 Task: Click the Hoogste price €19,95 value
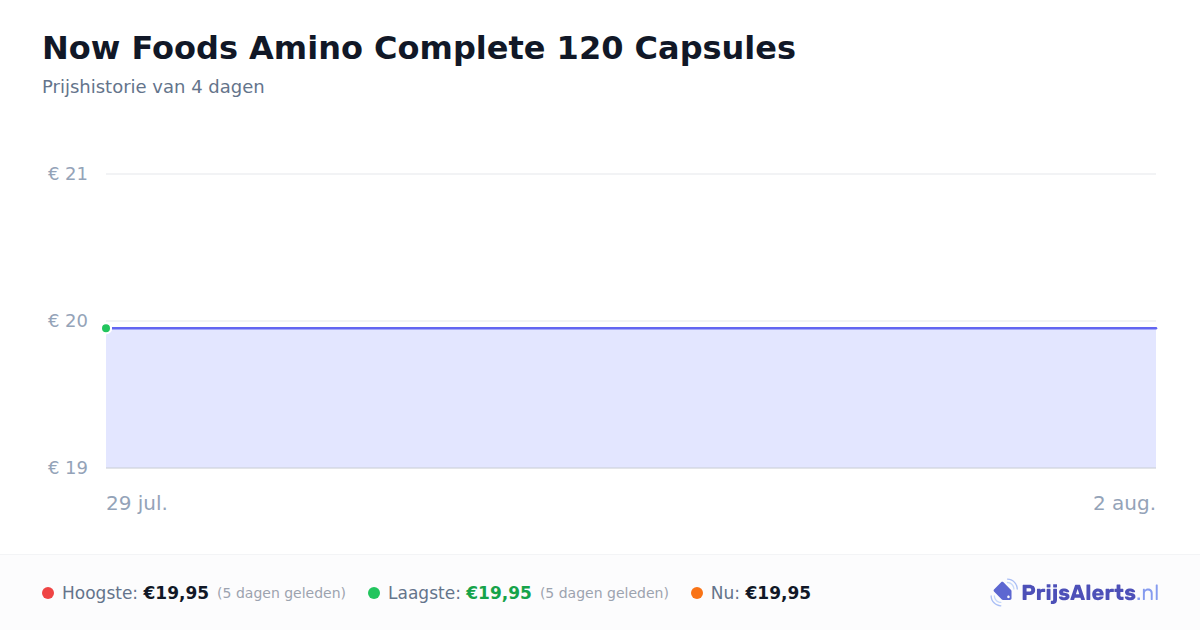(176, 593)
